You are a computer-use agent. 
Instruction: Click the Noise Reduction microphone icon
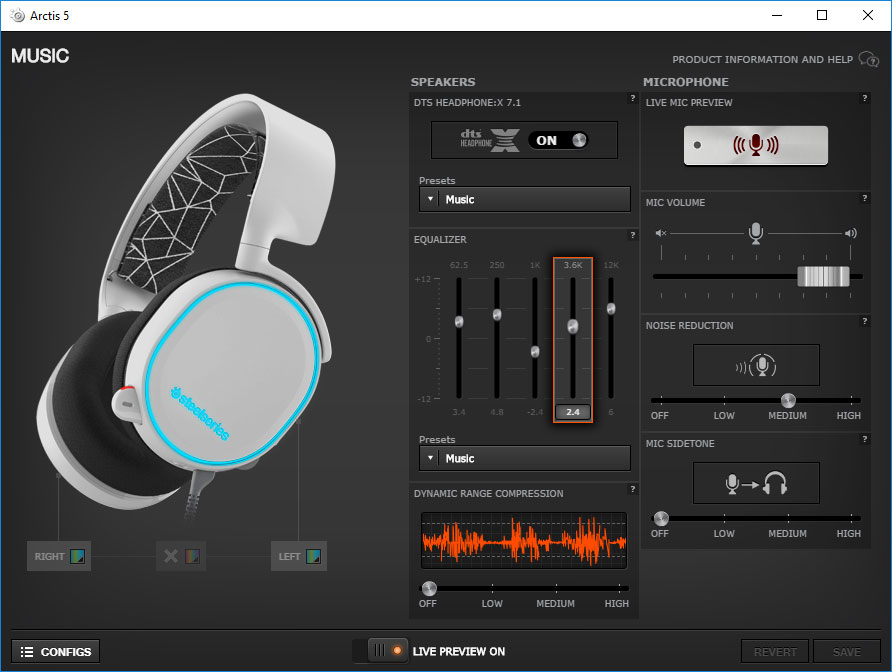click(755, 364)
